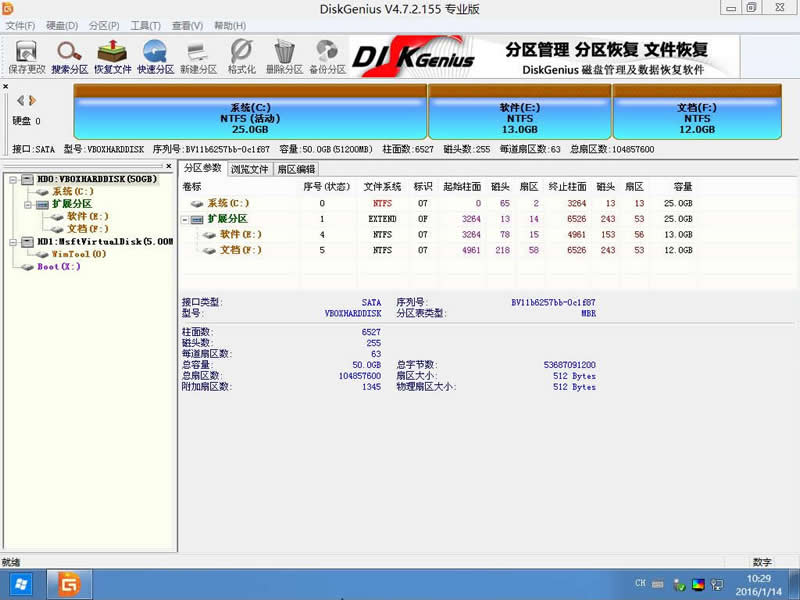Collapse 扩展分区 row in the partition table
Screen dimensions: 800x600
point(186,219)
